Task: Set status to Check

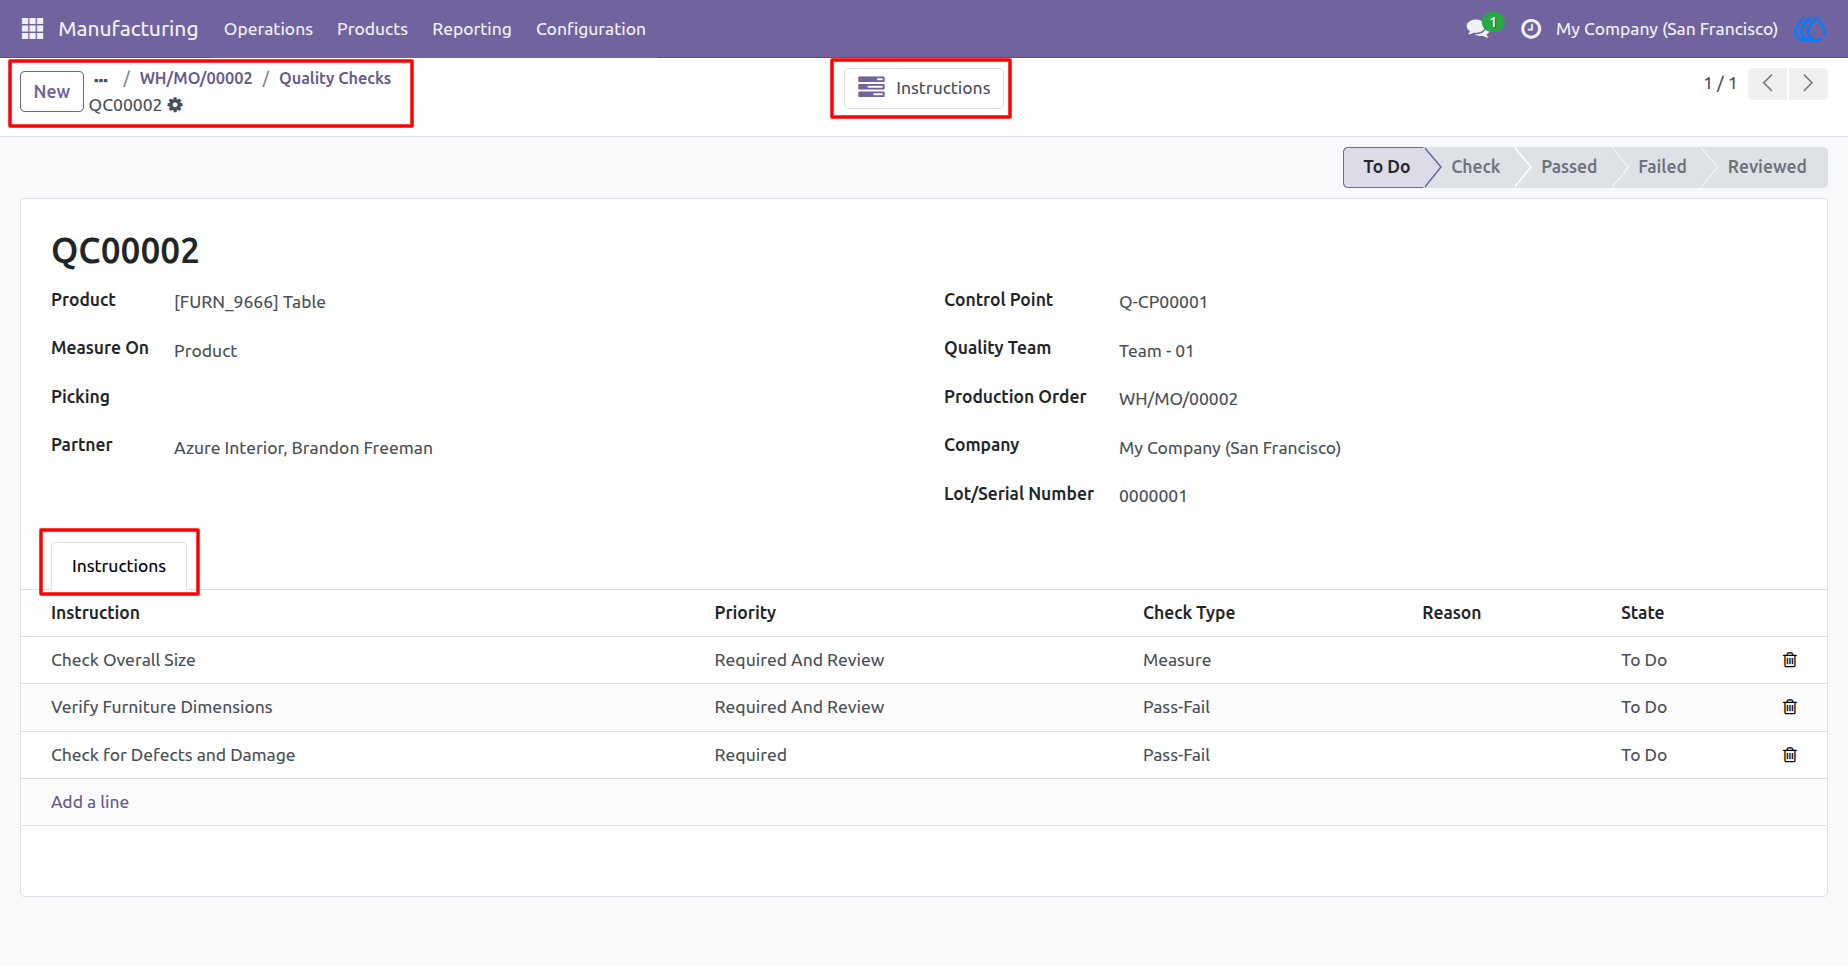Action: tap(1475, 167)
